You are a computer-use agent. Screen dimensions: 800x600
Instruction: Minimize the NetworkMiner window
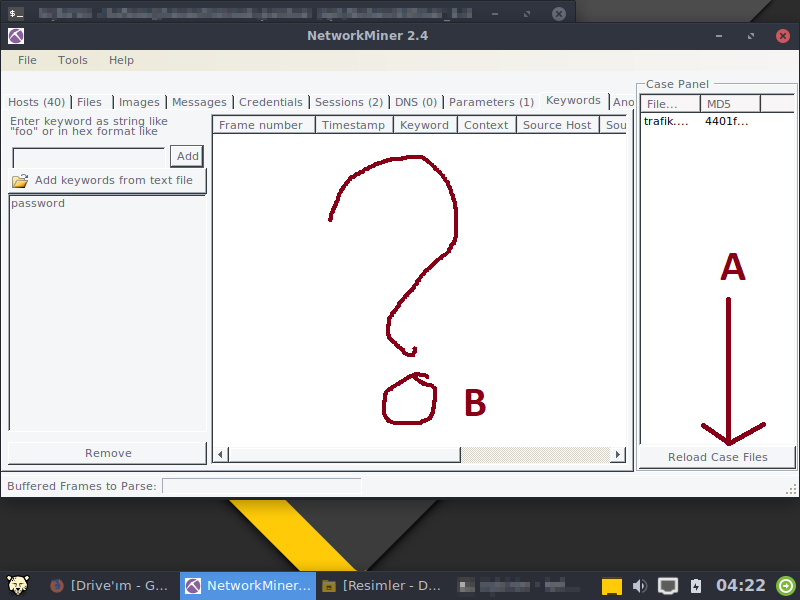pos(719,36)
